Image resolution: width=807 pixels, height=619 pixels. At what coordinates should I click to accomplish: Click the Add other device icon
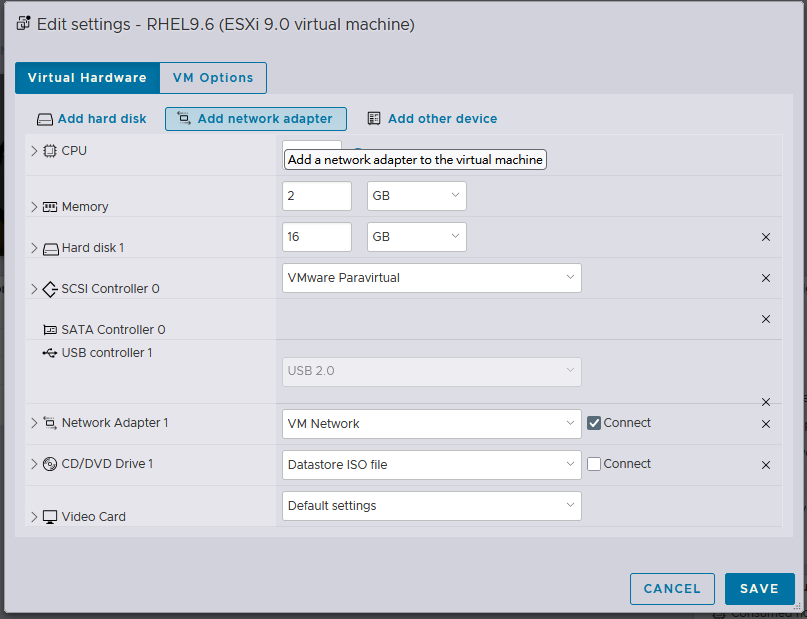pos(374,119)
